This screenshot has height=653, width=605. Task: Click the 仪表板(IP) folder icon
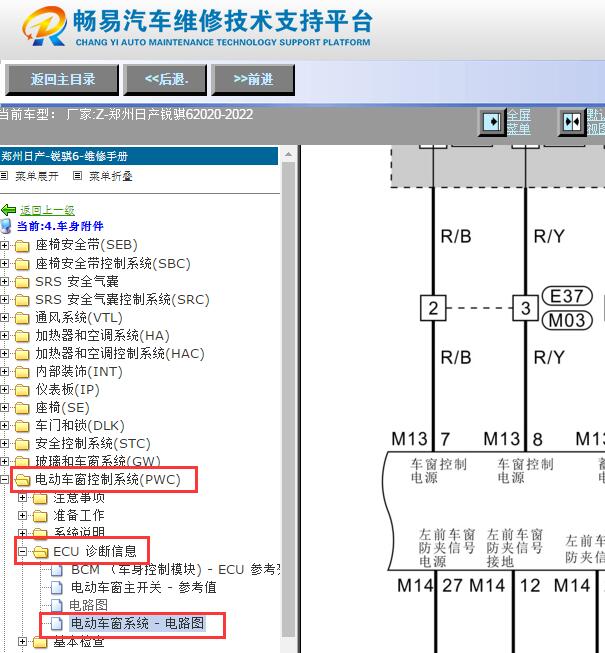click(x=22, y=390)
